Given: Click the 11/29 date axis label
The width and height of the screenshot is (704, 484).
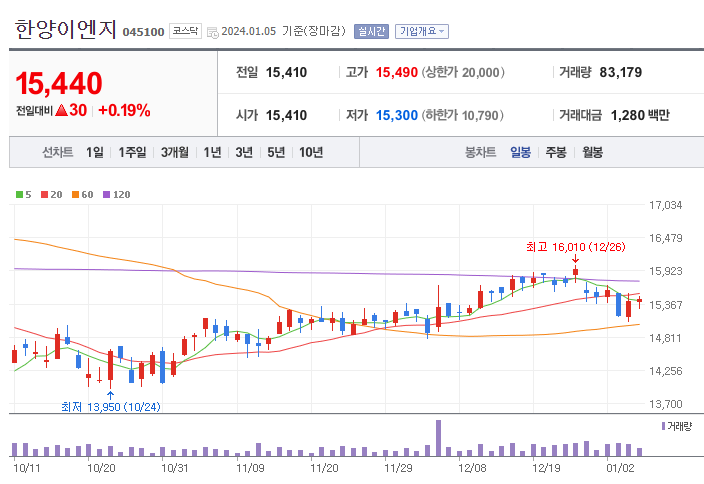Looking at the screenshot, I should (398, 468).
